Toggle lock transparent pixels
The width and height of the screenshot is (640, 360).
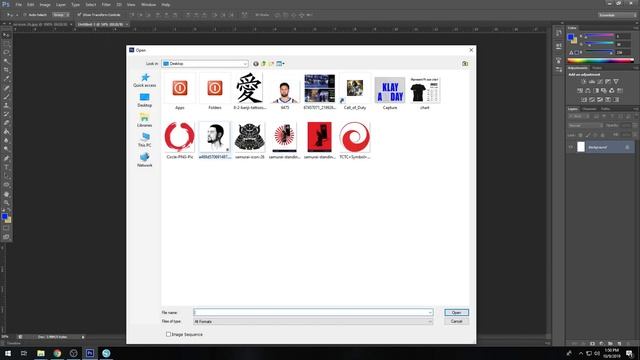coord(580,135)
